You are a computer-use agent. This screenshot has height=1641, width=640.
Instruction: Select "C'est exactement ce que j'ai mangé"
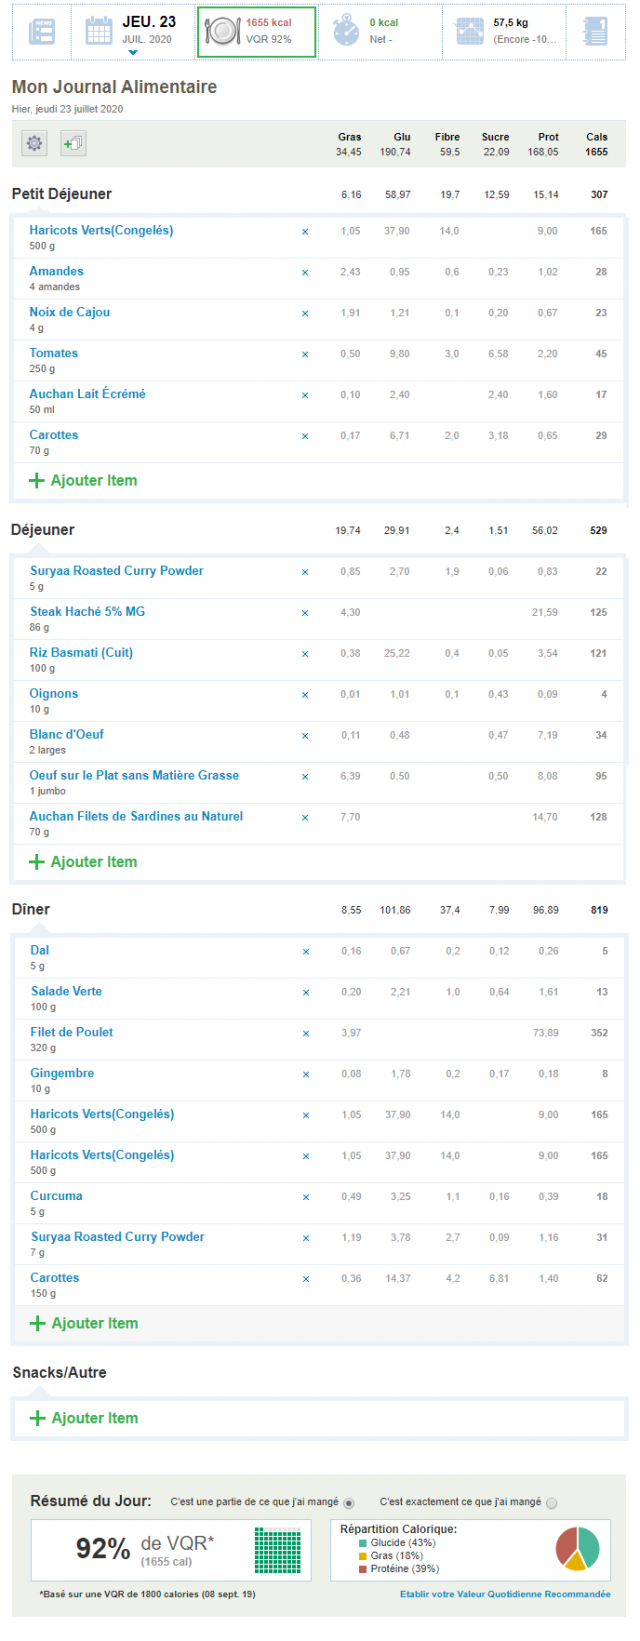(x=552, y=1503)
